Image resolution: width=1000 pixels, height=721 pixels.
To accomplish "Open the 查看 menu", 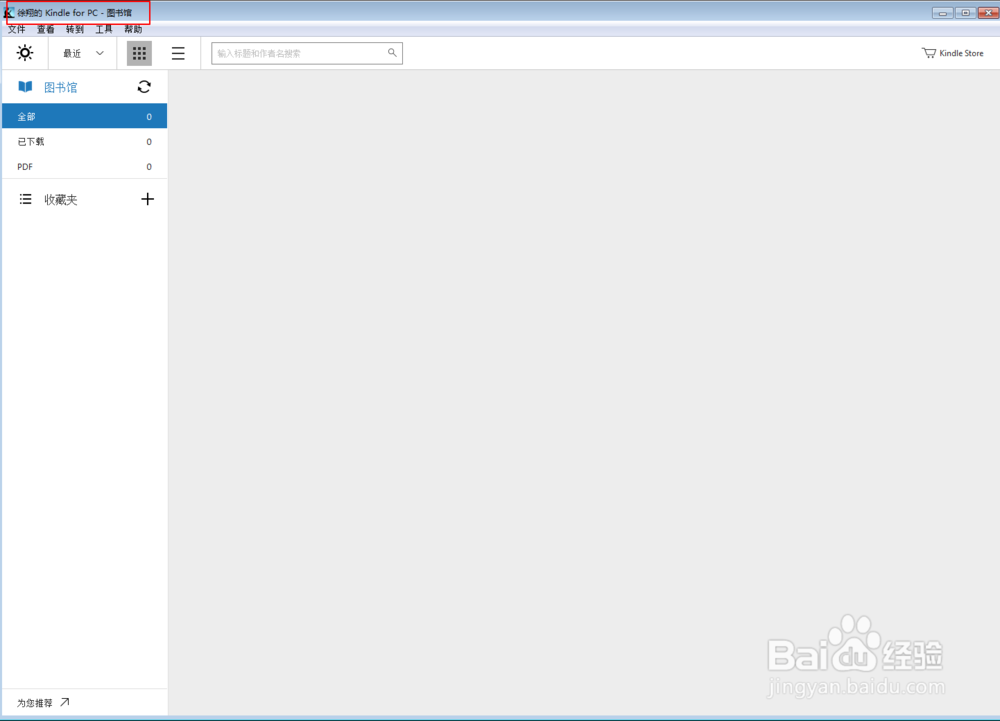I will (45, 29).
